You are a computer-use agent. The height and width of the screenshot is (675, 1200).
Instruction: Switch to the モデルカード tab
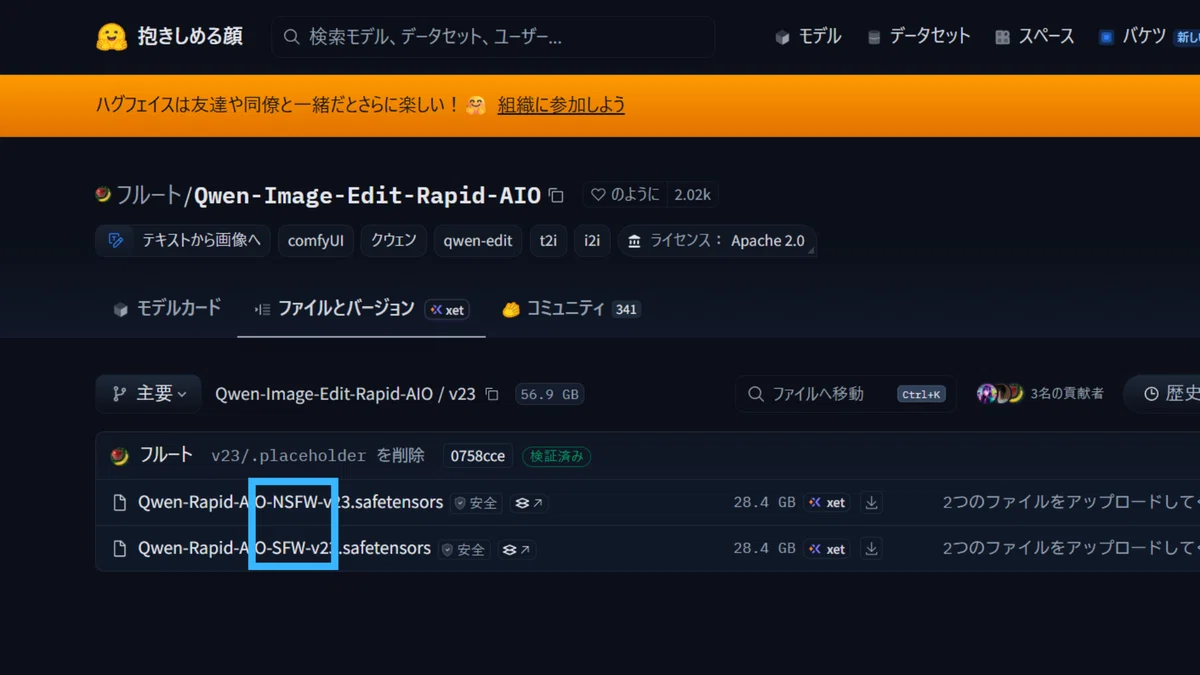click(x=167, y=308)
